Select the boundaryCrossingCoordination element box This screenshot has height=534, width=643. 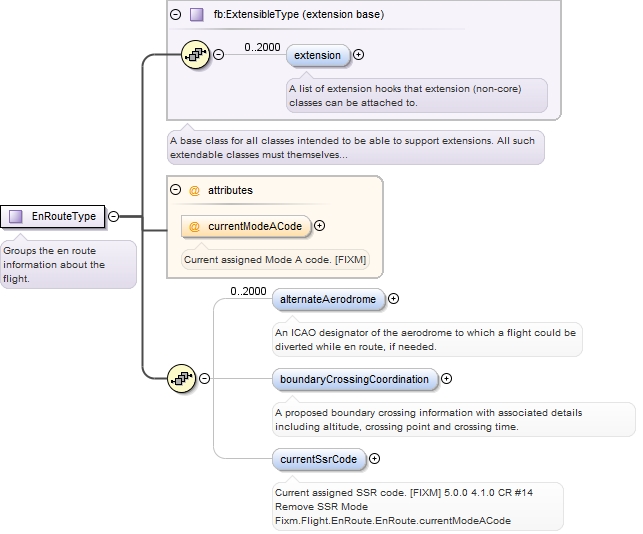coord(355,379)
